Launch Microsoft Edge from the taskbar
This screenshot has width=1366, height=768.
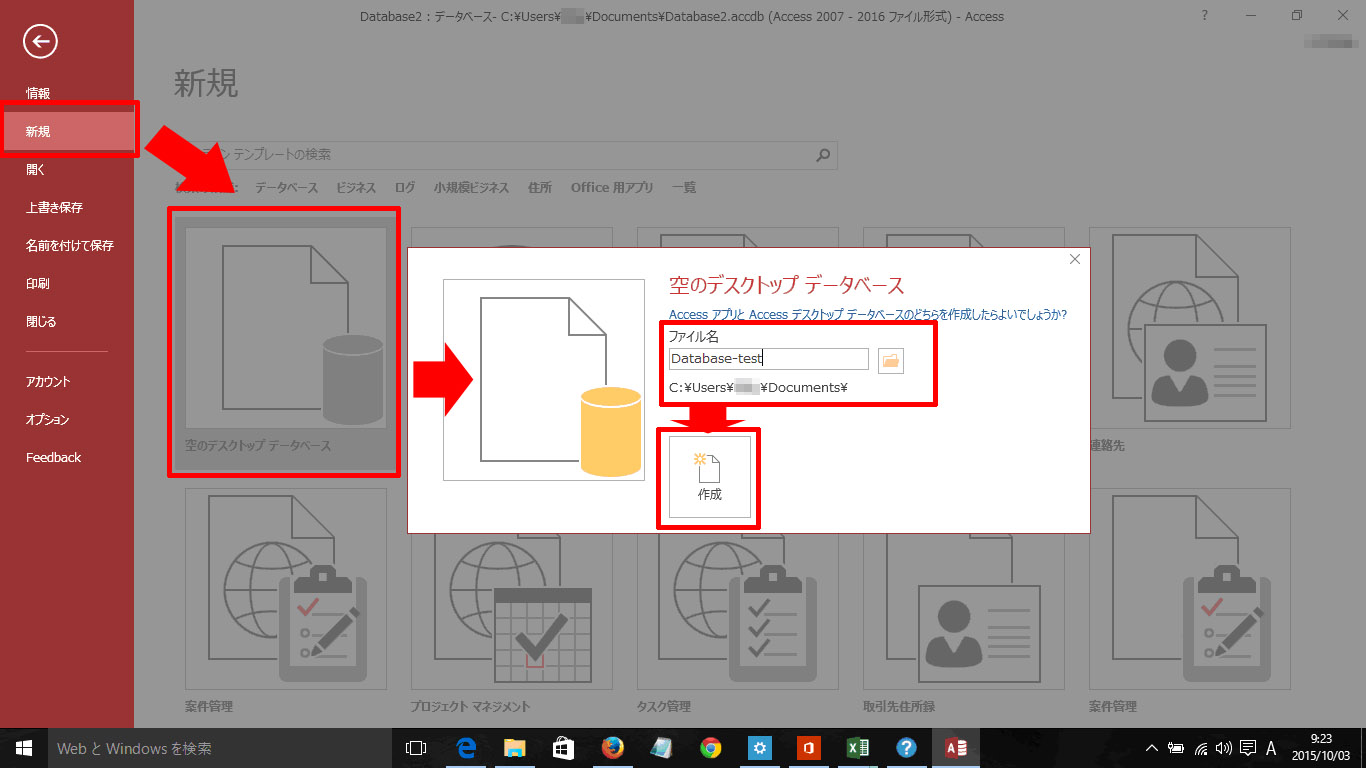465,748
